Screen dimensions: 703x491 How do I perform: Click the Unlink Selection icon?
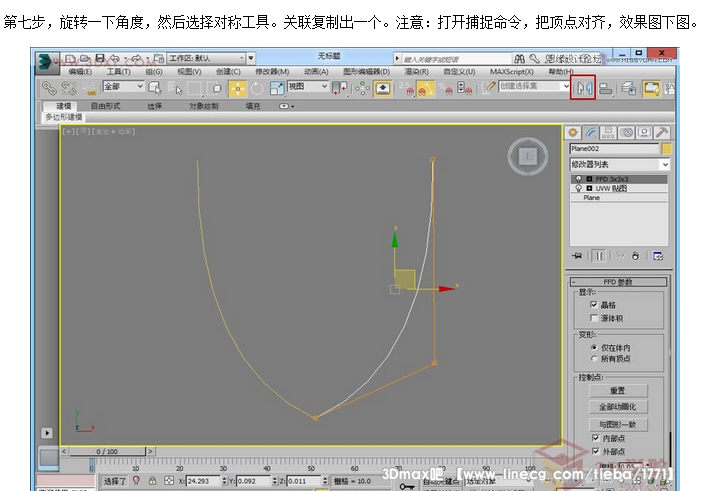[x=69, y=88]
